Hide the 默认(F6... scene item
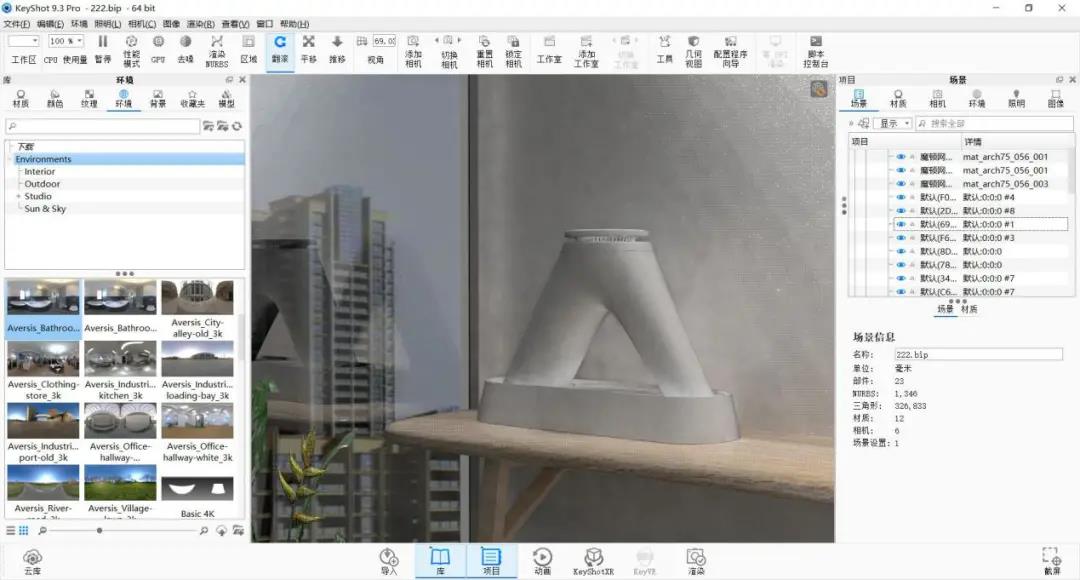The height and width of the screenshot is (580, 1080). click(900, 238)
